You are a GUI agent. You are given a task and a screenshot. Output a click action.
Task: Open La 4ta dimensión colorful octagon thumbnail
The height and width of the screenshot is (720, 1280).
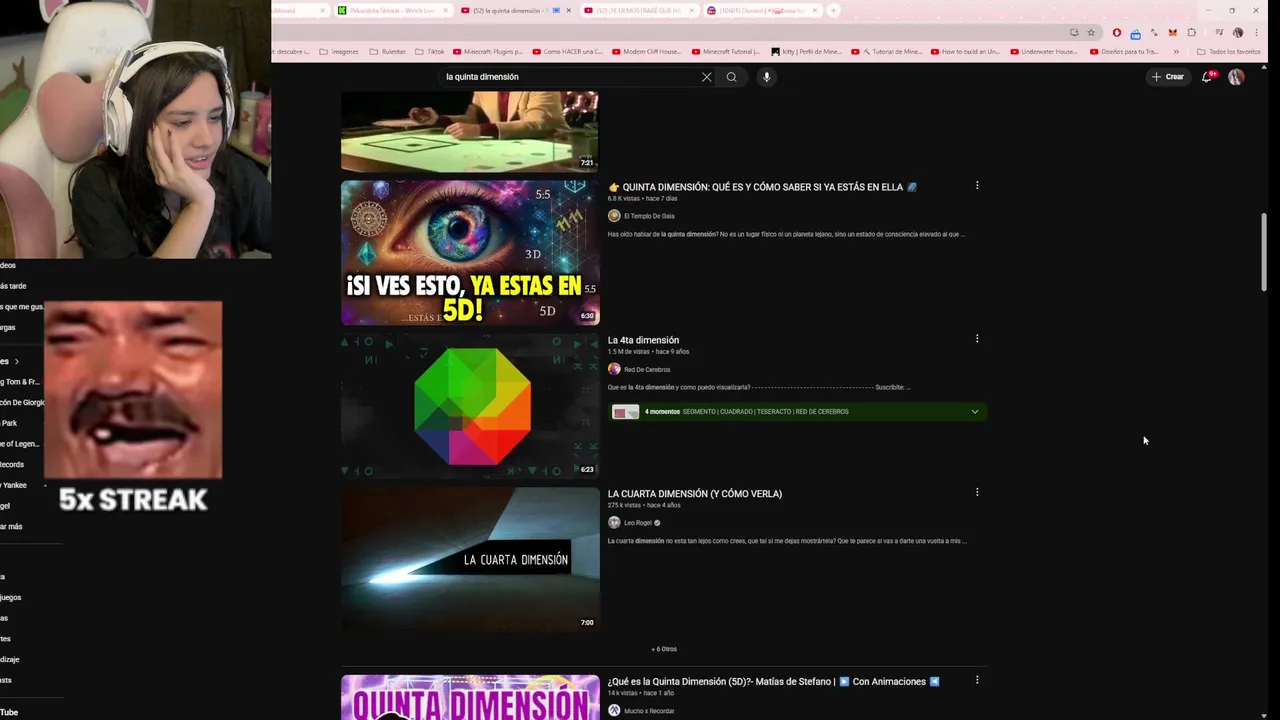(x=470, y=405)
